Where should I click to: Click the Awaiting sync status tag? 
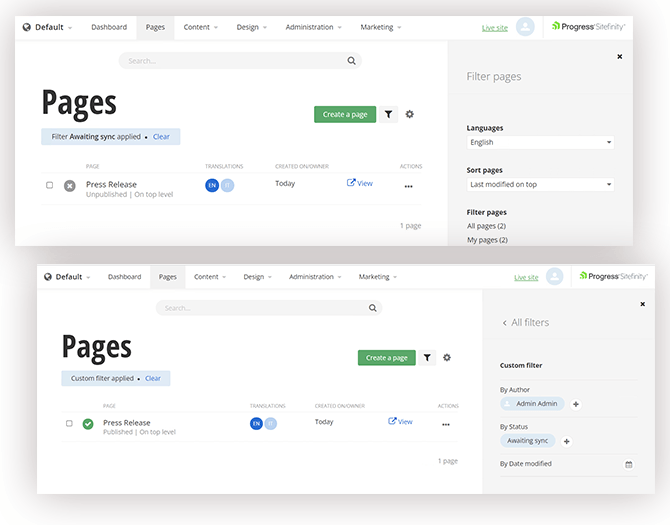(527, 441)
